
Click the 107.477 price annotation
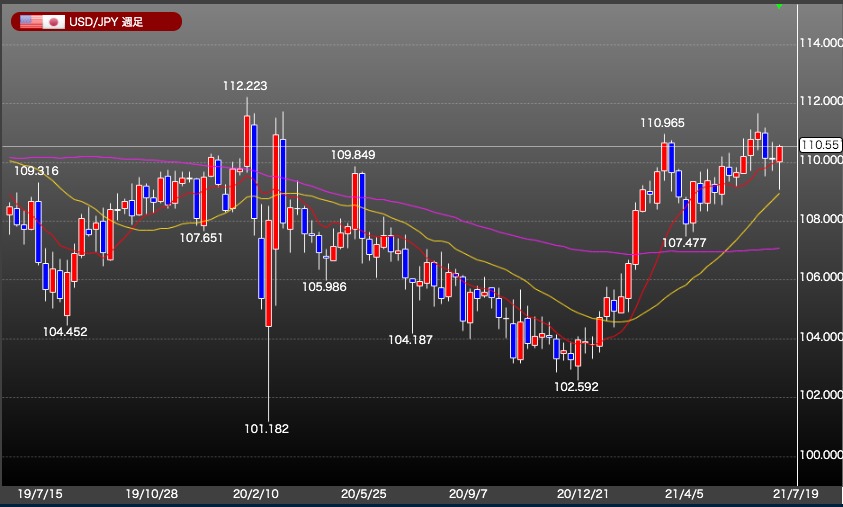(684, 243)
